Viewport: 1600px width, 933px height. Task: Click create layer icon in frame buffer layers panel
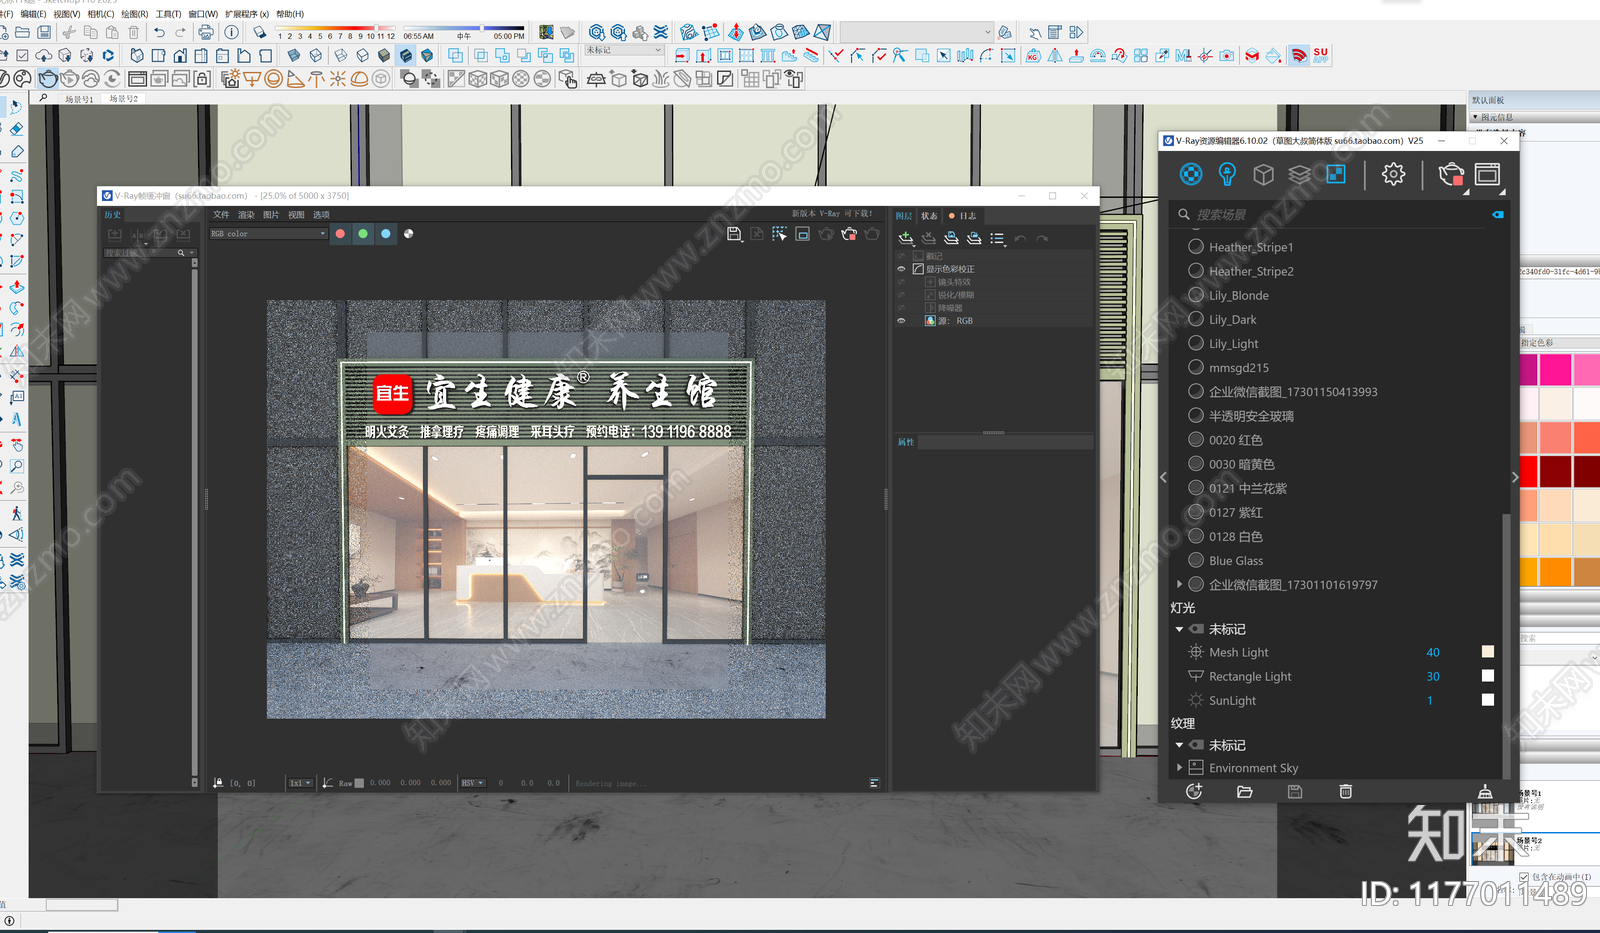pyautogui.click(x=906, y=238)
